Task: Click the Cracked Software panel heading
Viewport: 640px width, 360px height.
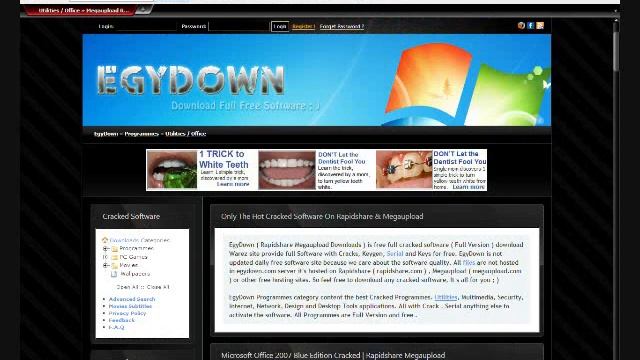Action: click(x=131, y=216)
